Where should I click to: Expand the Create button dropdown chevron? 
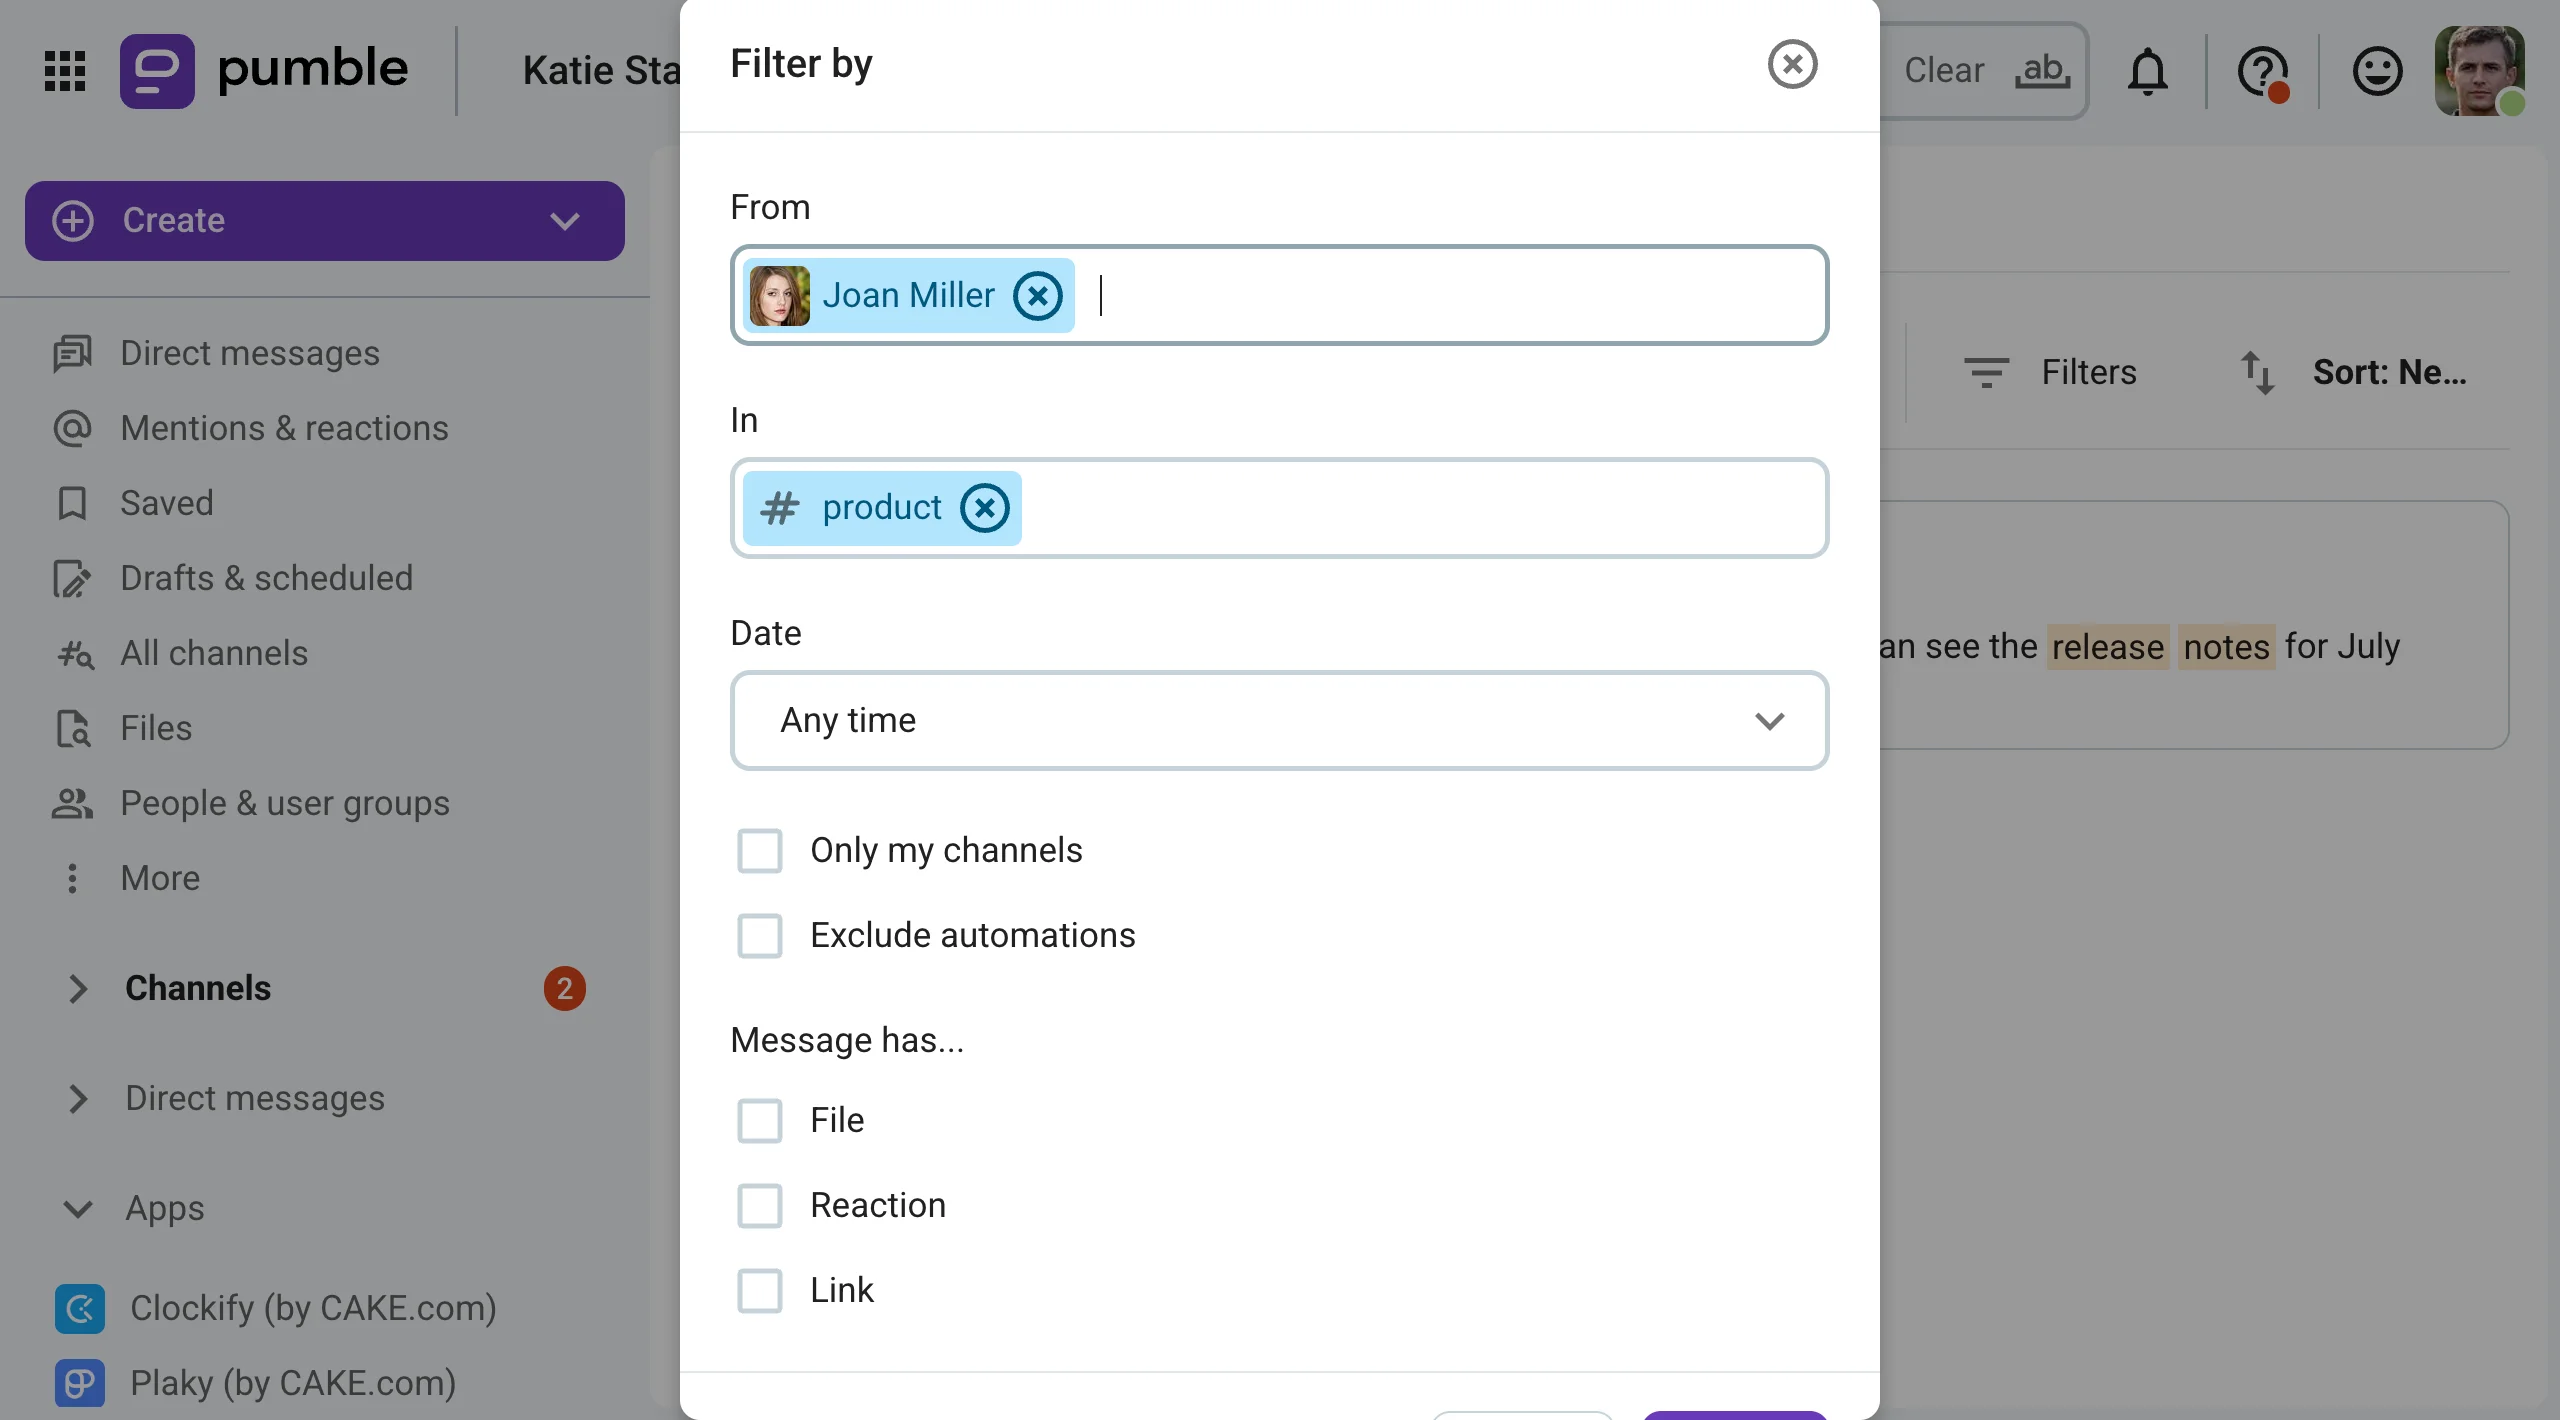pyautogui.click(x=565, y=221)
